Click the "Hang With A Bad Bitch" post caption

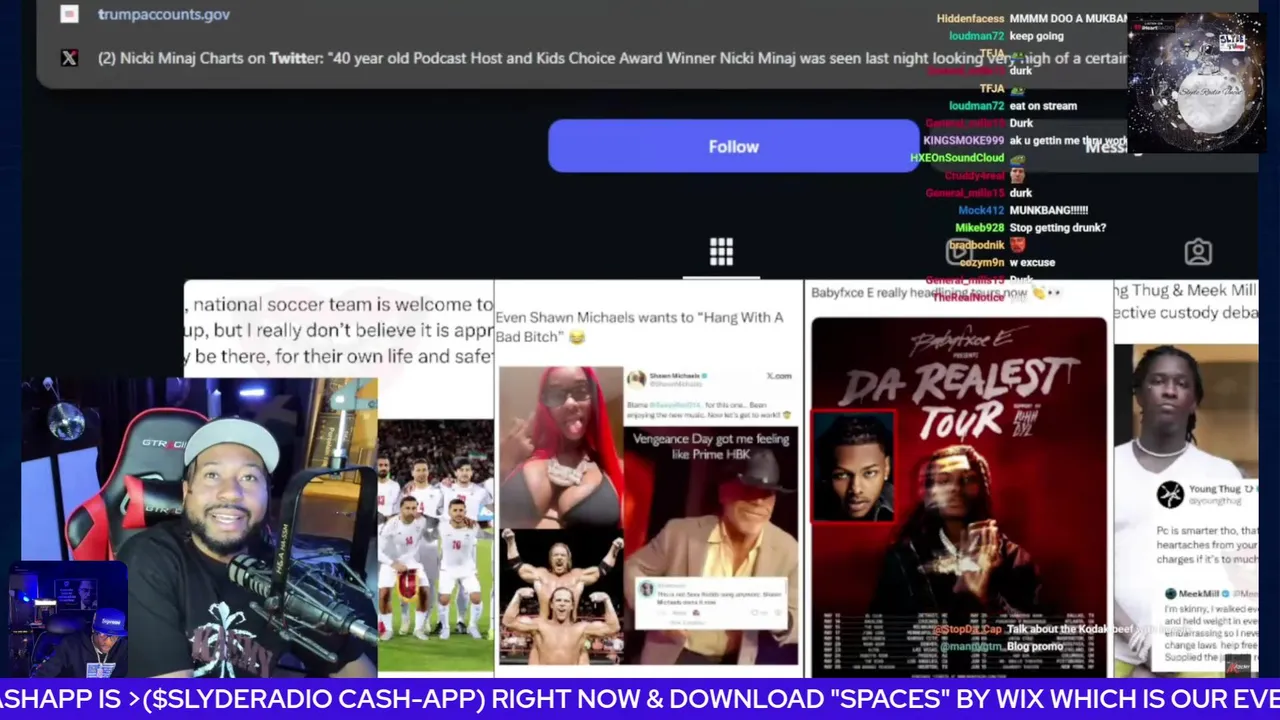coord(639,327)
